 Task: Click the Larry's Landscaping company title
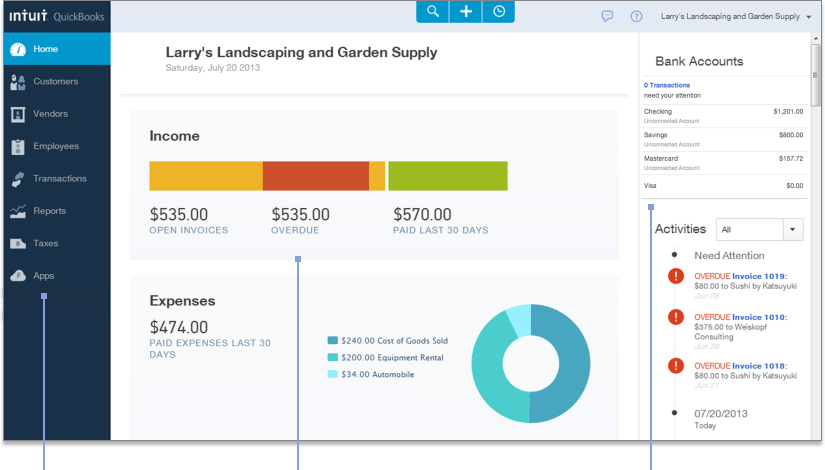click(301, 52)
